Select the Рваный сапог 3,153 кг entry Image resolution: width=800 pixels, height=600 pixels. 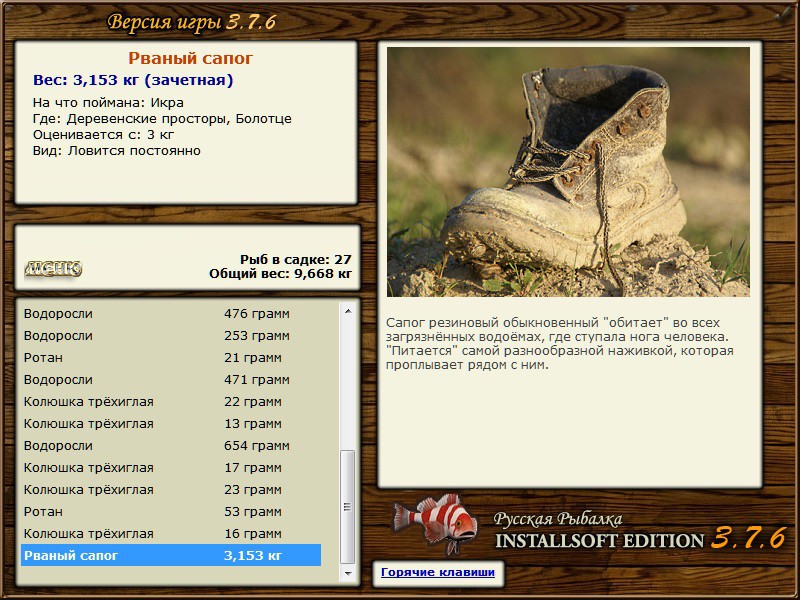(171, 555)
